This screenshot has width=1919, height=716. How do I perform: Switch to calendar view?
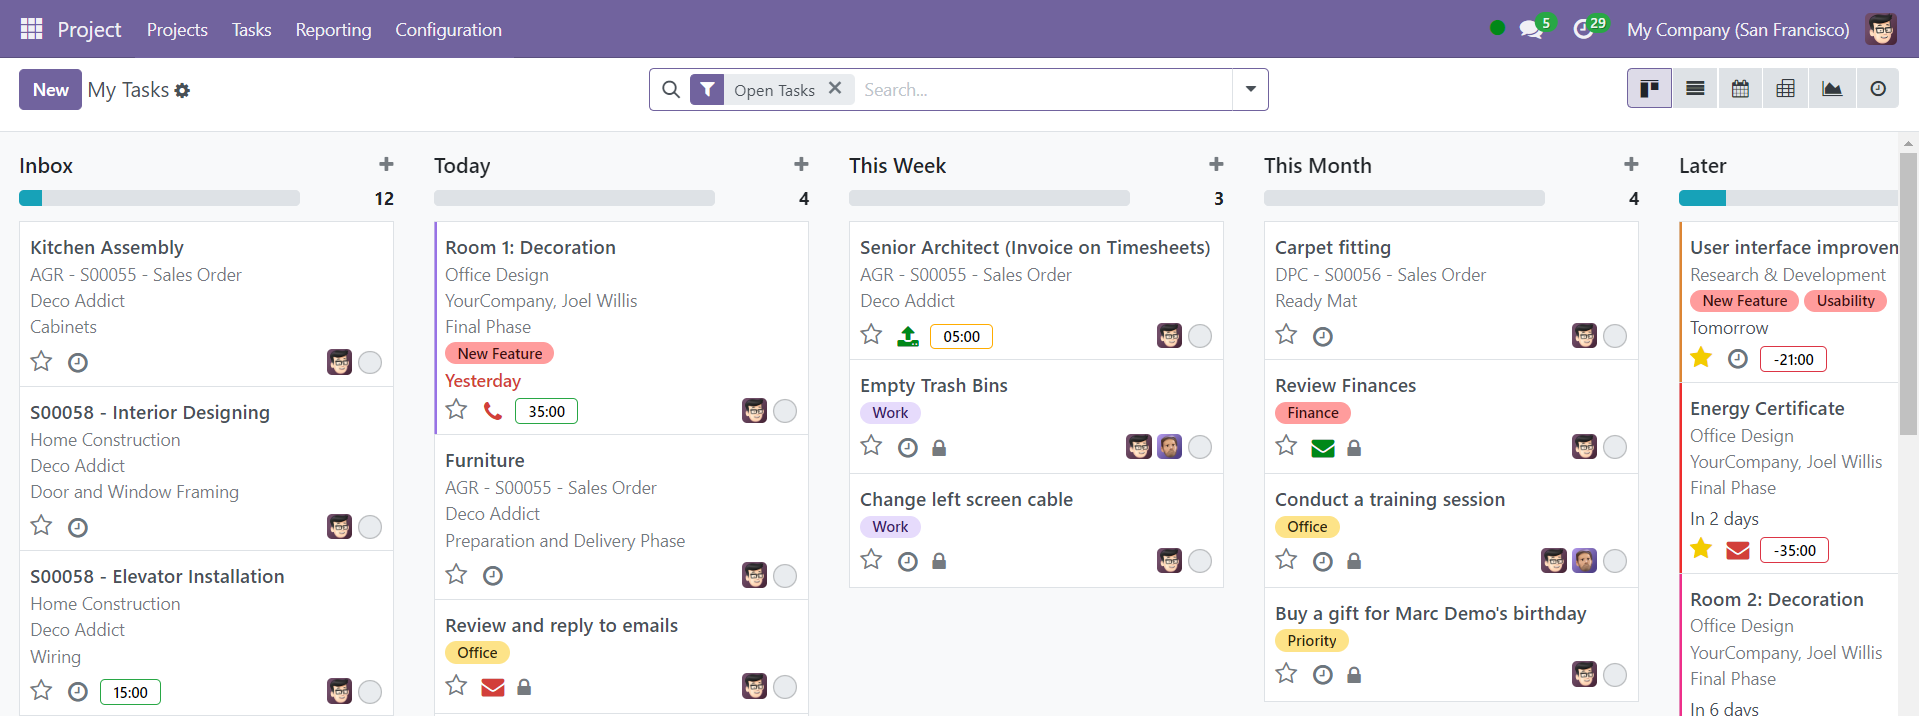[1740, 89]
